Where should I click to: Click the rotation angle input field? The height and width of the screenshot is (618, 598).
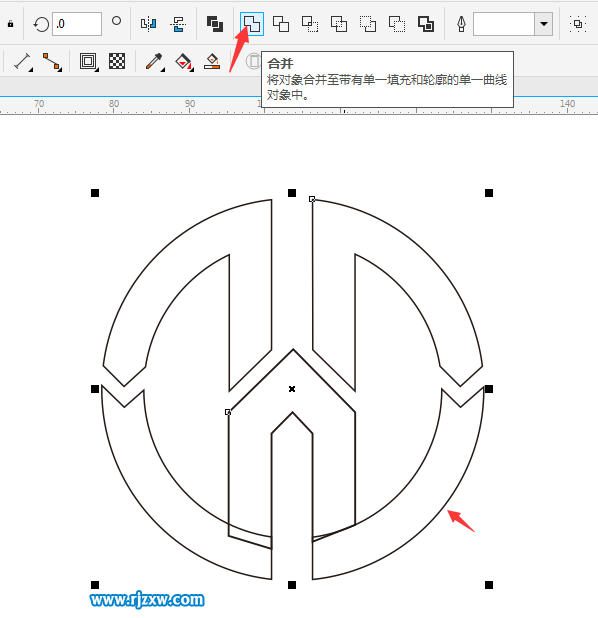[77, 24]
